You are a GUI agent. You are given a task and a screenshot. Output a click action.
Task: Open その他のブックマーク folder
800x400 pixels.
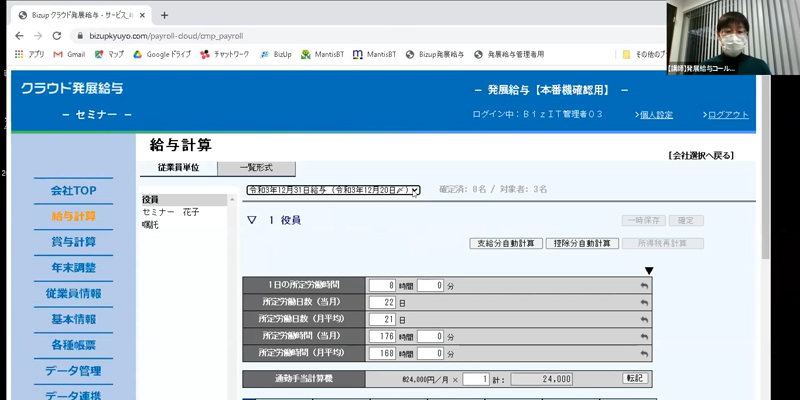tap(644, 54)
